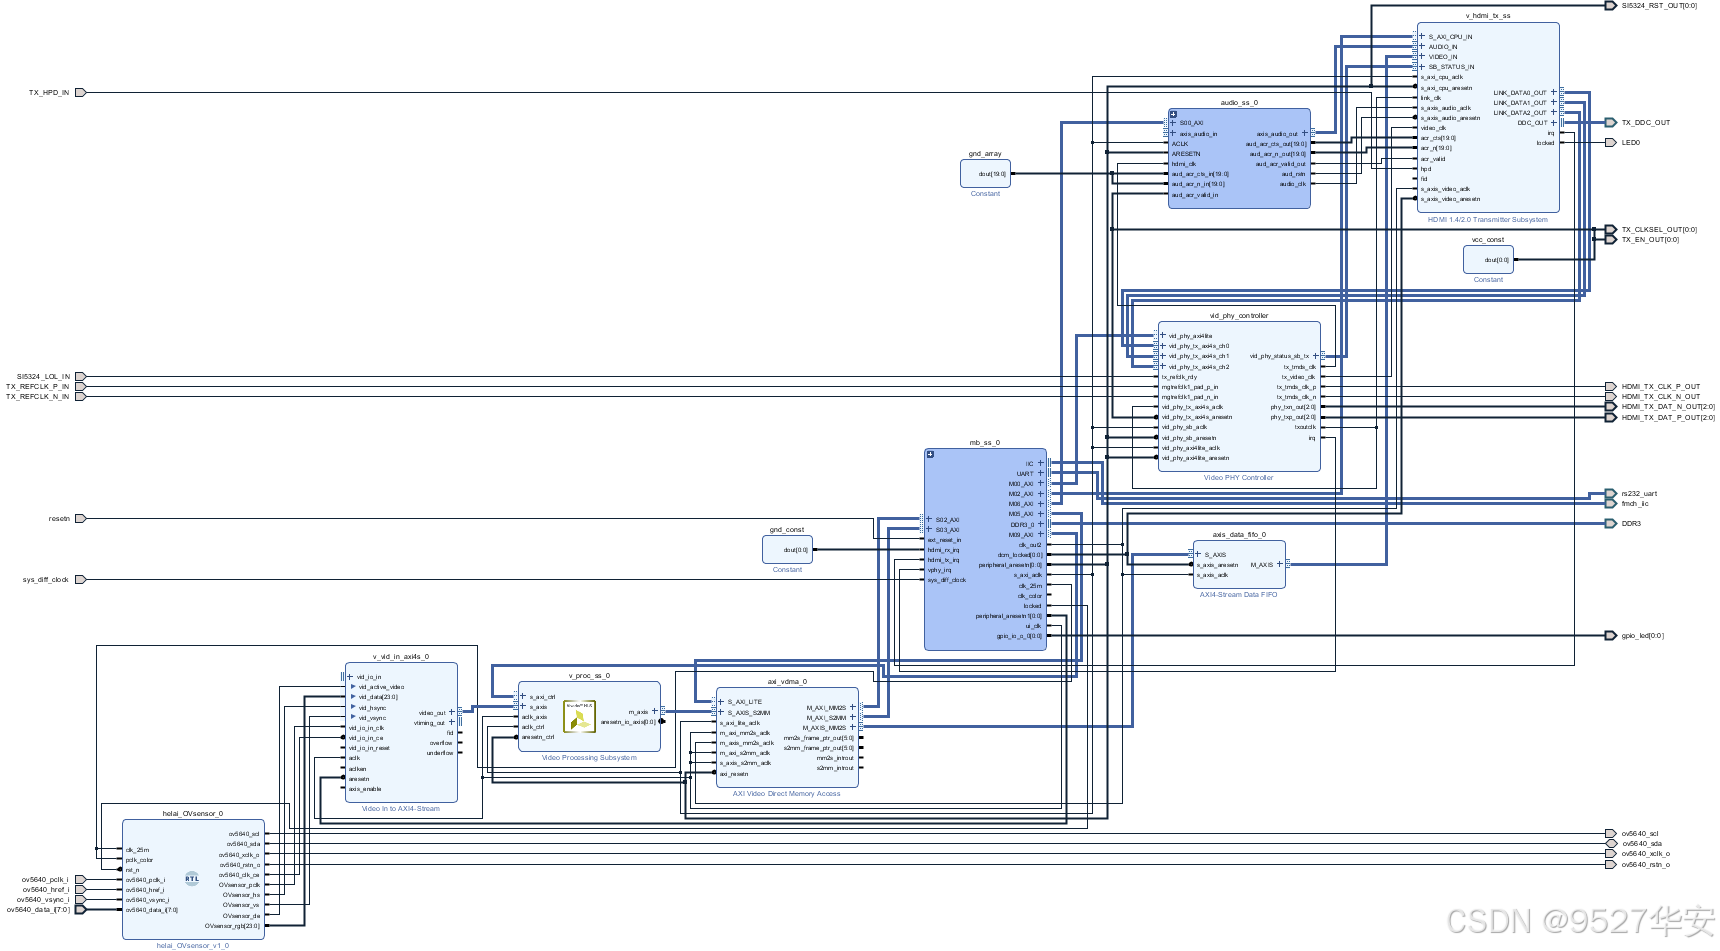Click the Vivado HLS logo in v_proc_ss_0
Image resolution: width=1720 pixels, height=951 pixels.
point(579,717)
